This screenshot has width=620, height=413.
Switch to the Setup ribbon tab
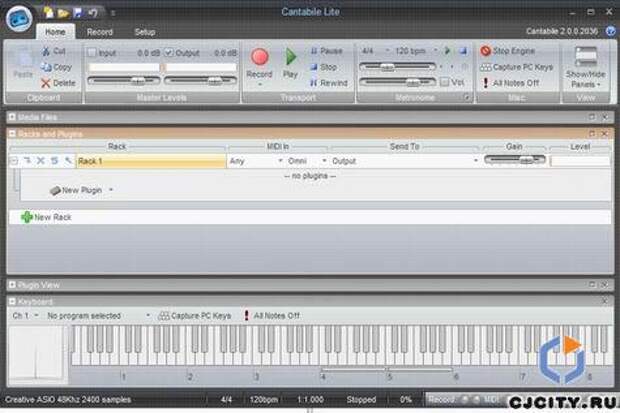(x=145, y=32)
